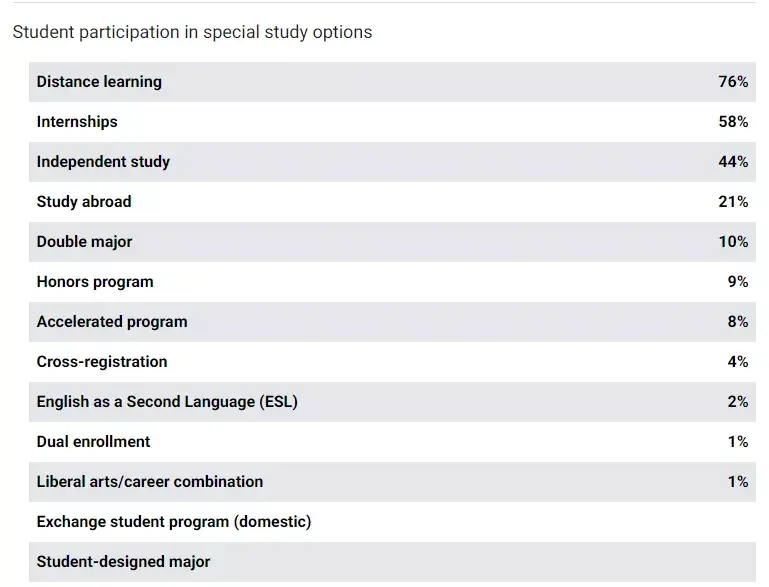The height and width of the screenshot is (587, 769).
Task: Select the Honors program row label
Action: click(95, 282)
